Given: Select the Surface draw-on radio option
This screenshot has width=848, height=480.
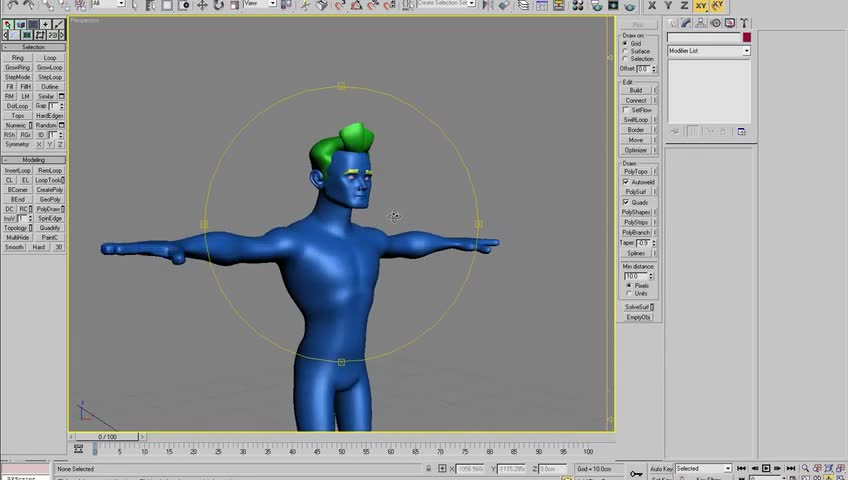Looking at the screenshot, I should [x=626, y=51].
